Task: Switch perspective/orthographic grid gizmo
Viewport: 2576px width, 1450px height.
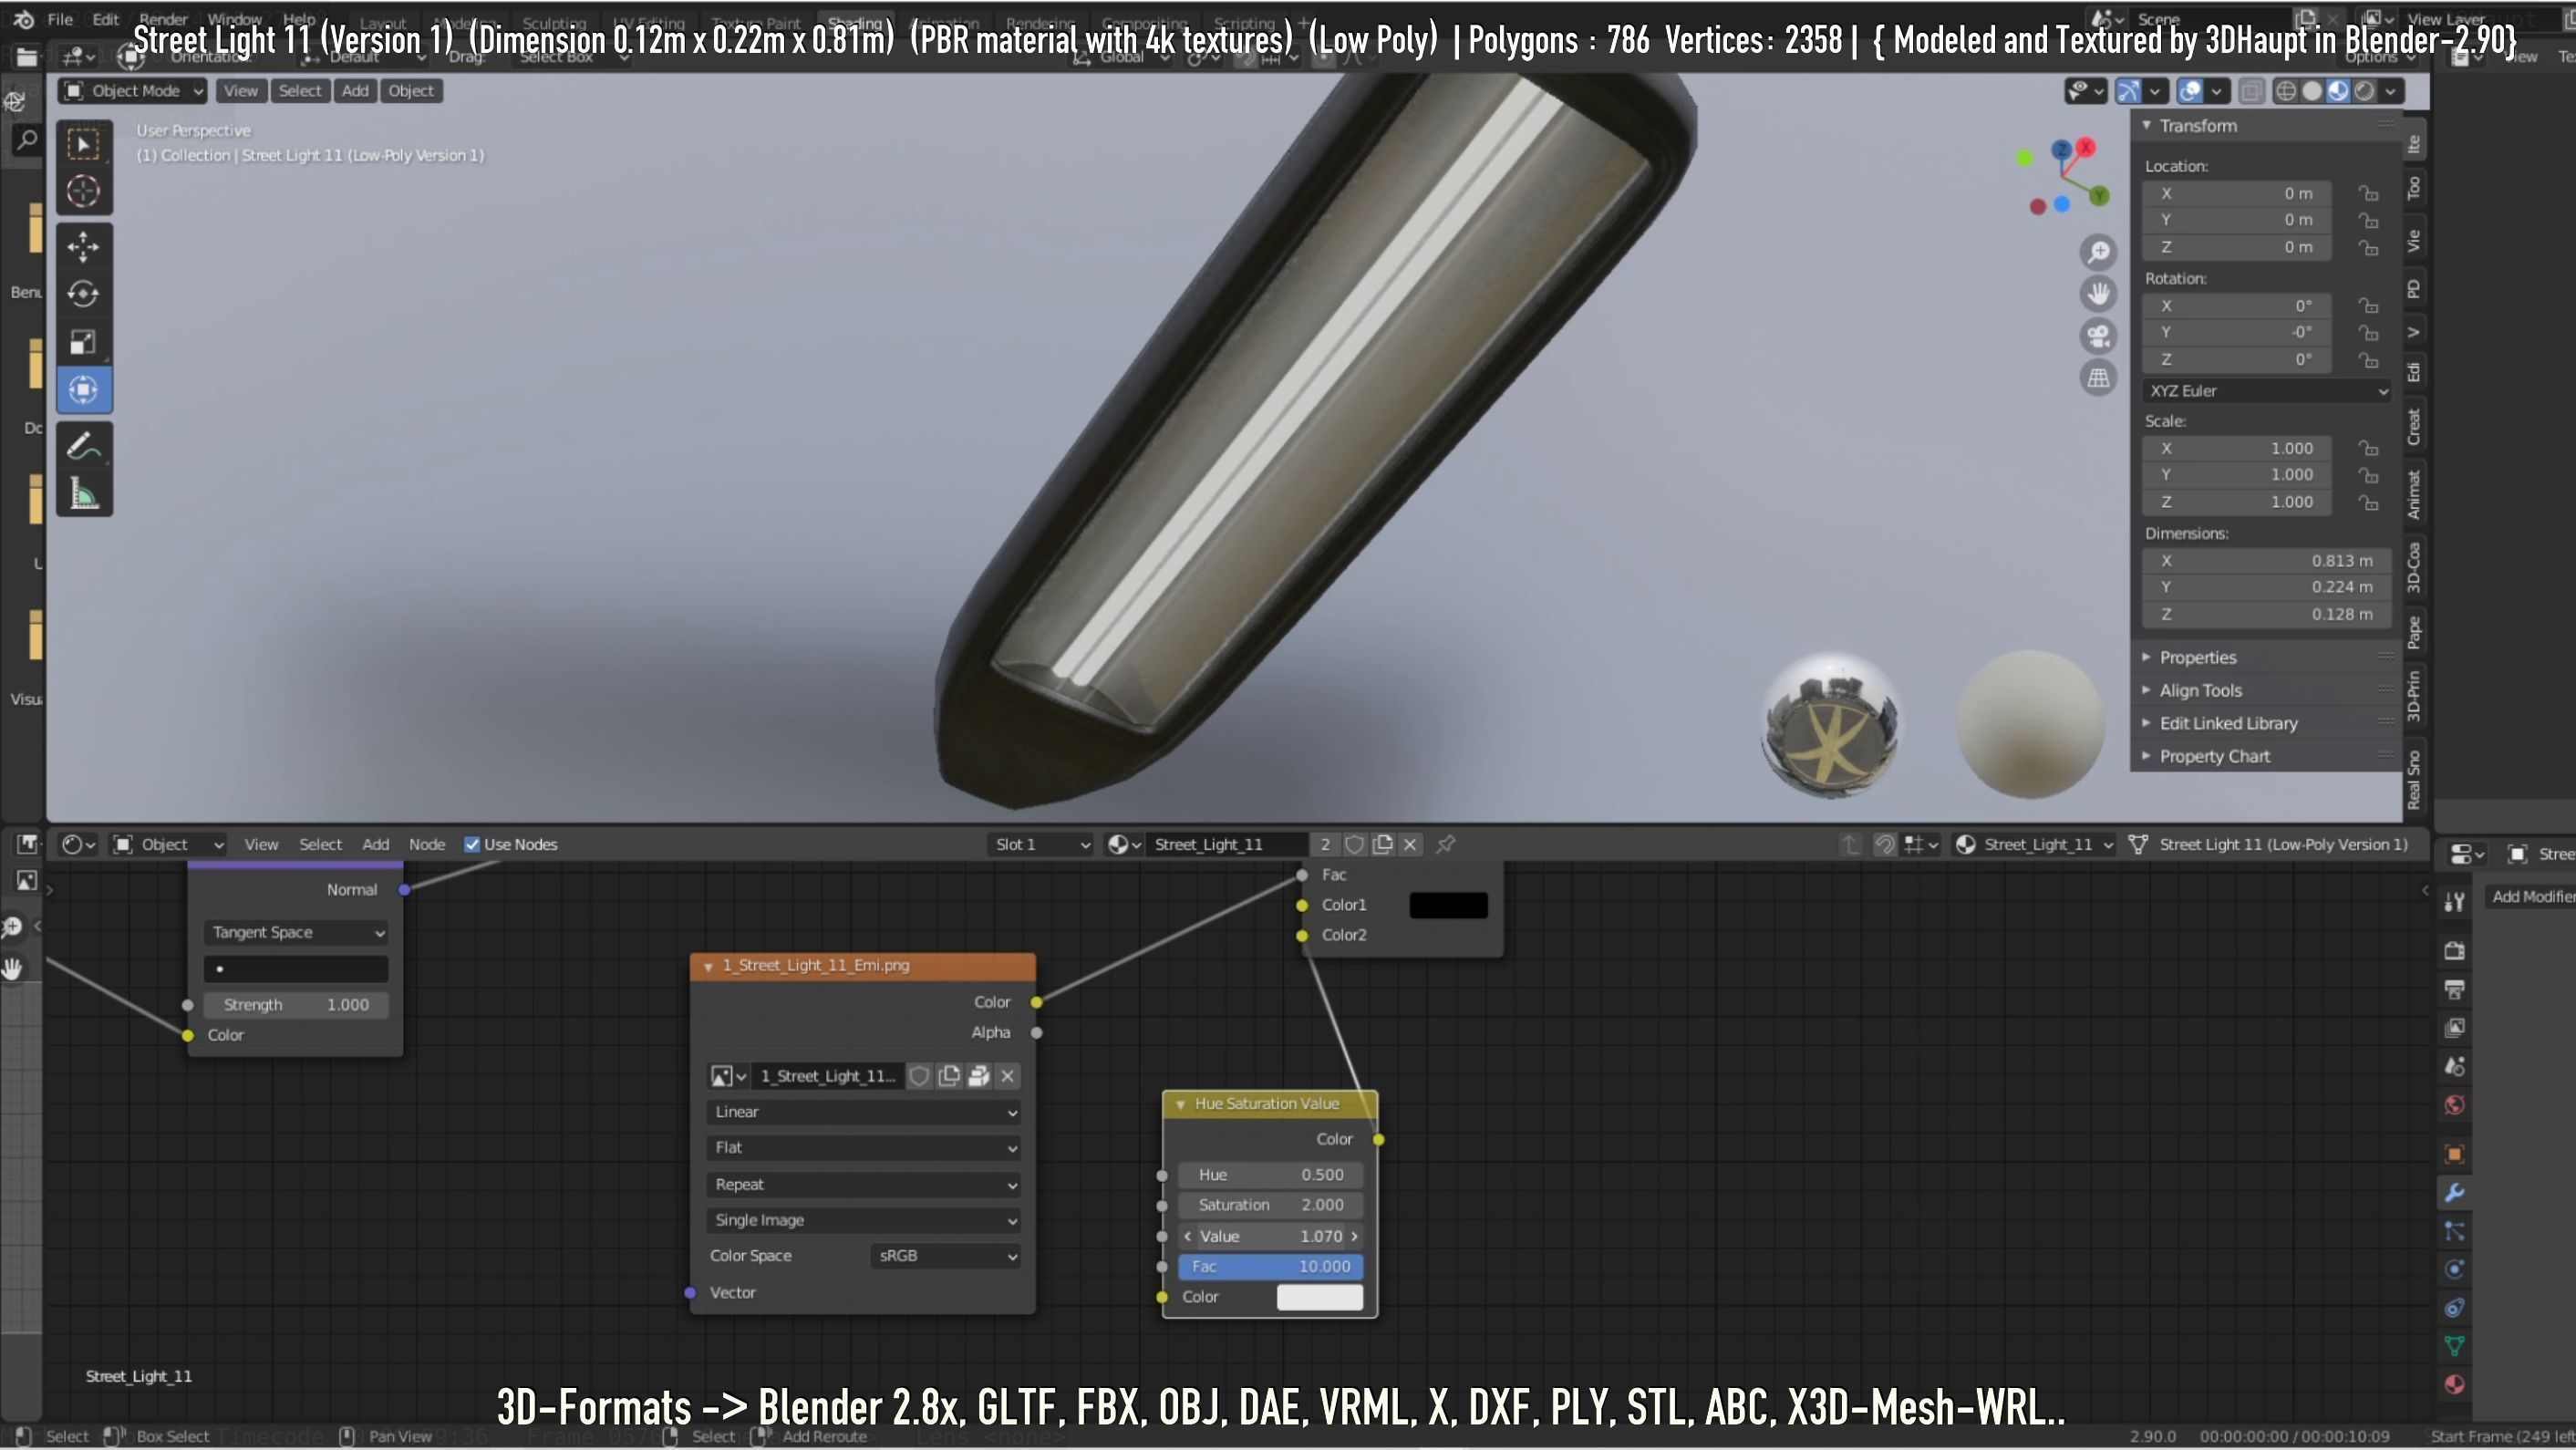Action: pos(2098,378)
